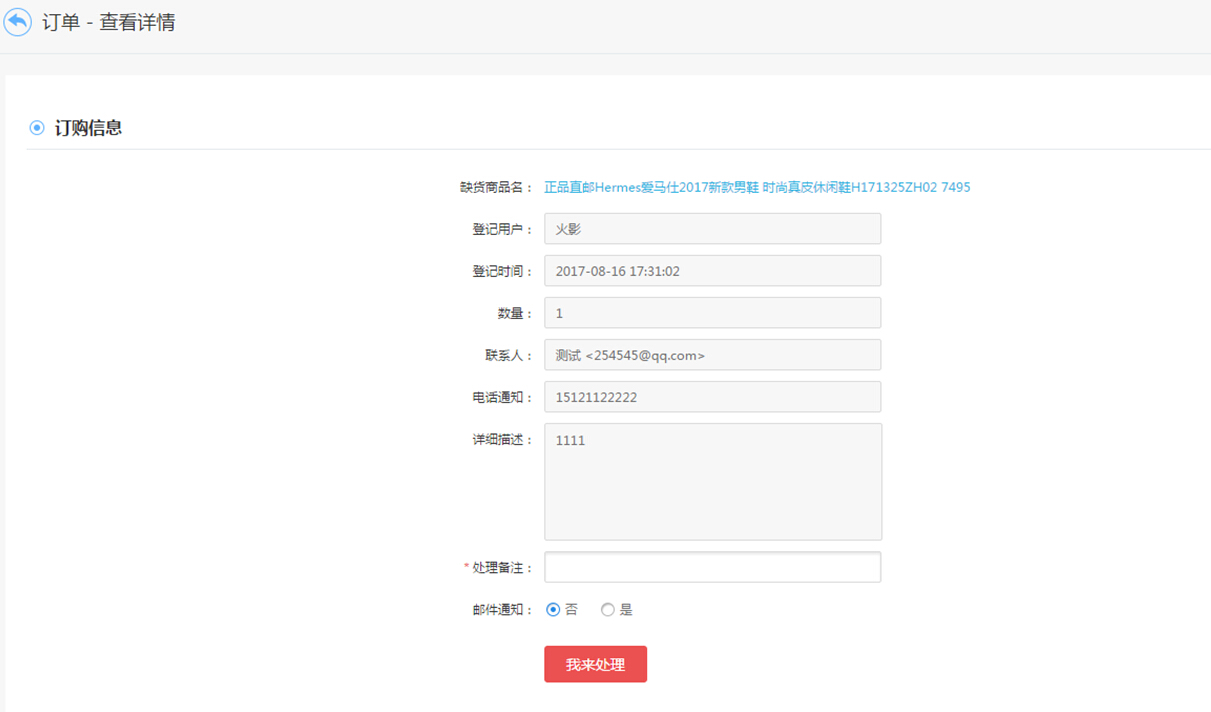This screenshot has width=1211, height=712.
Task: Click the 详细描述 label
Action: pos(503,440)
